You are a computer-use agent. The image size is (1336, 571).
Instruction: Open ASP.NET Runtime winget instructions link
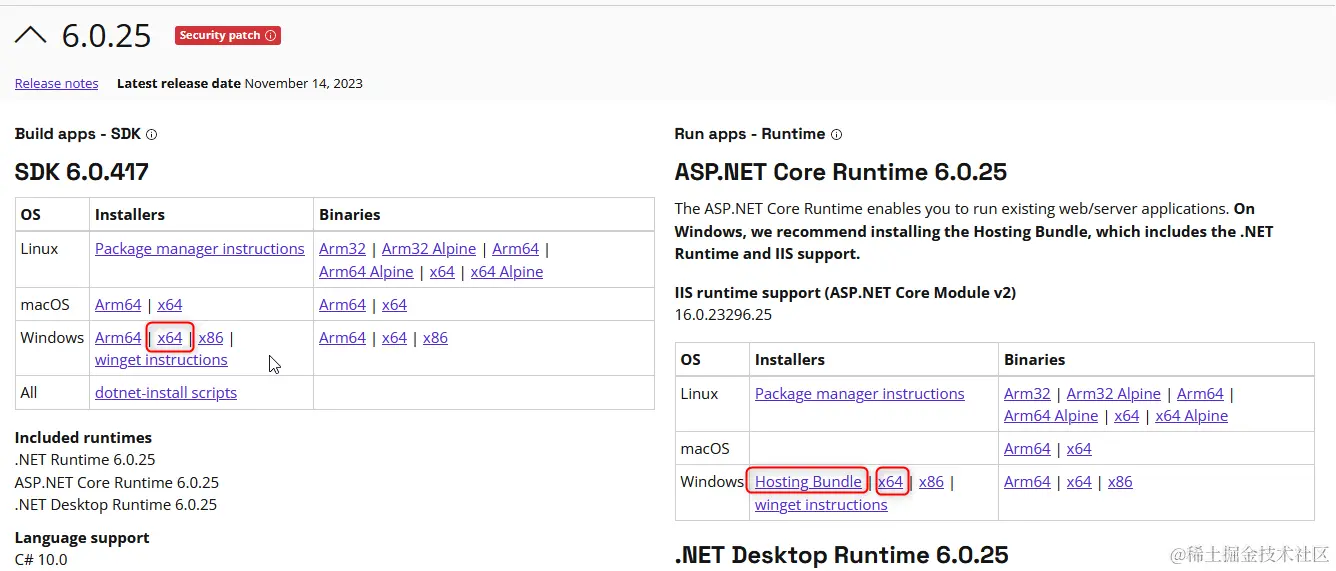821,505
